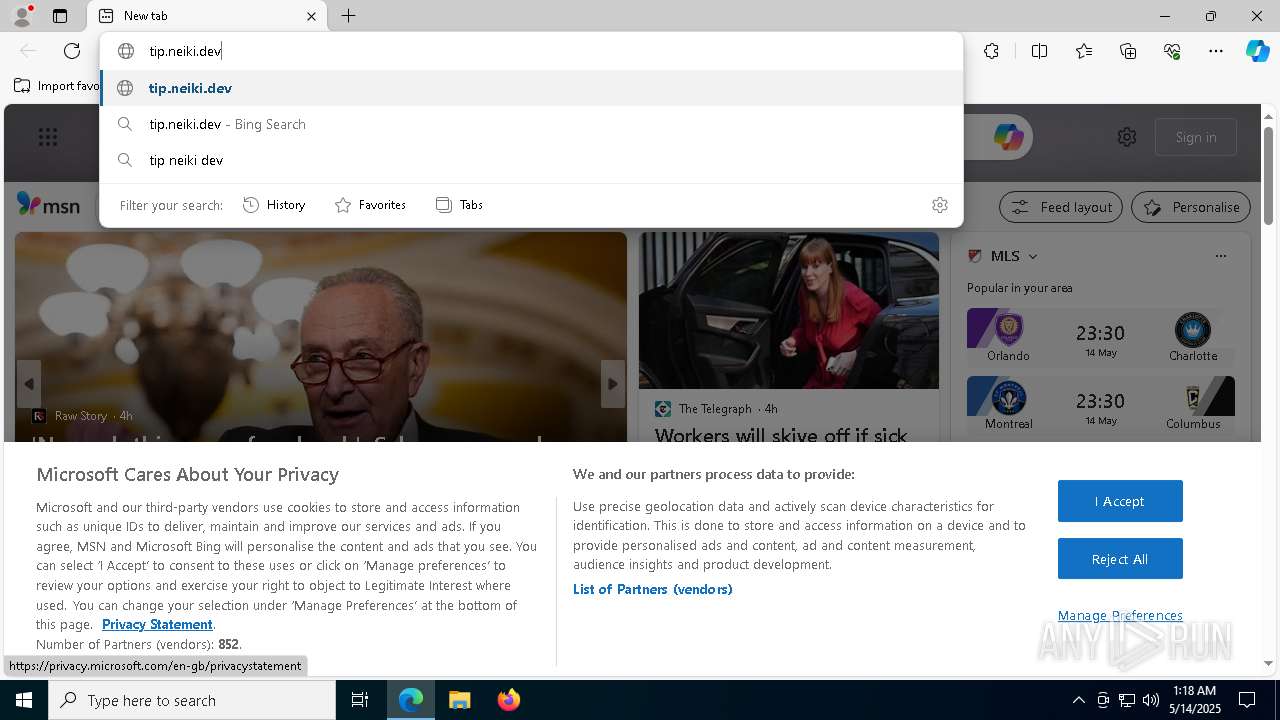
Task: Select the New tab tab
Action: 208,16
